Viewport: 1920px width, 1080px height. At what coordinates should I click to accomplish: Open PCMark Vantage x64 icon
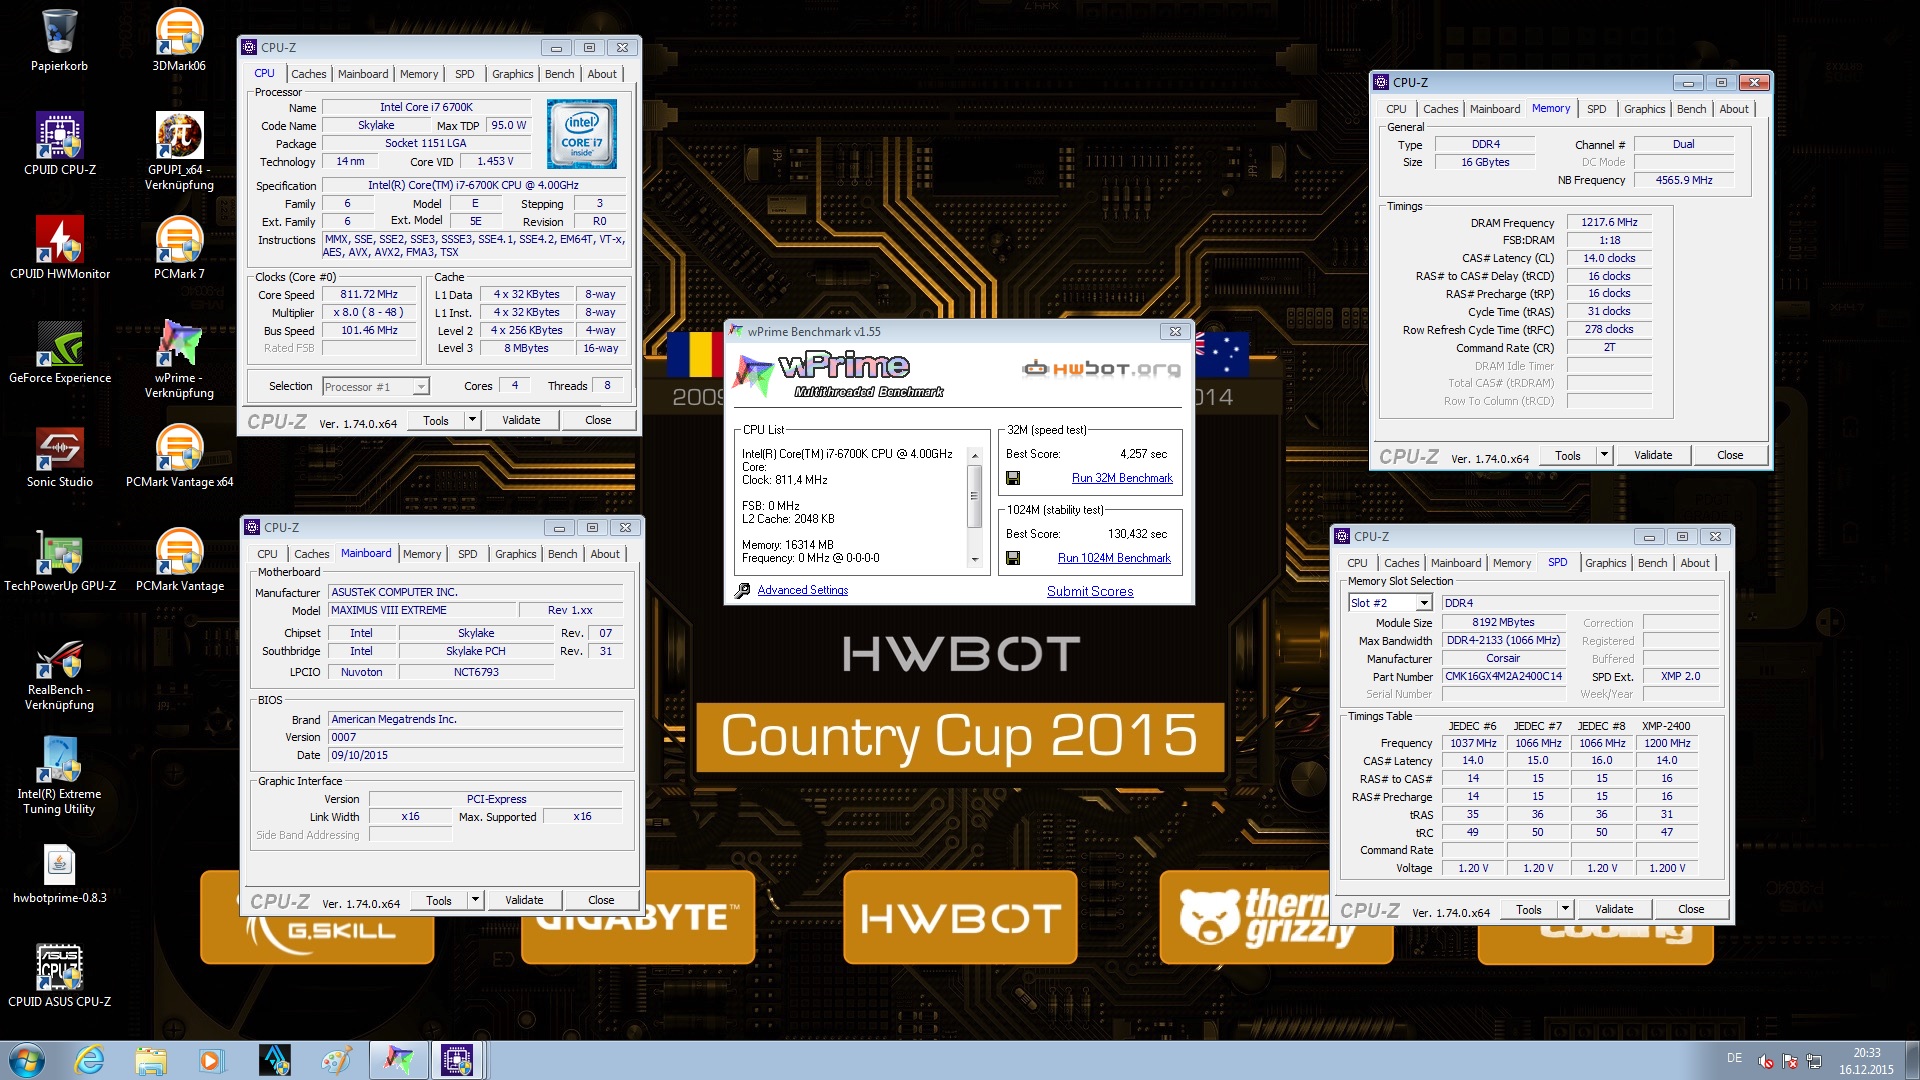click(179, 456)
